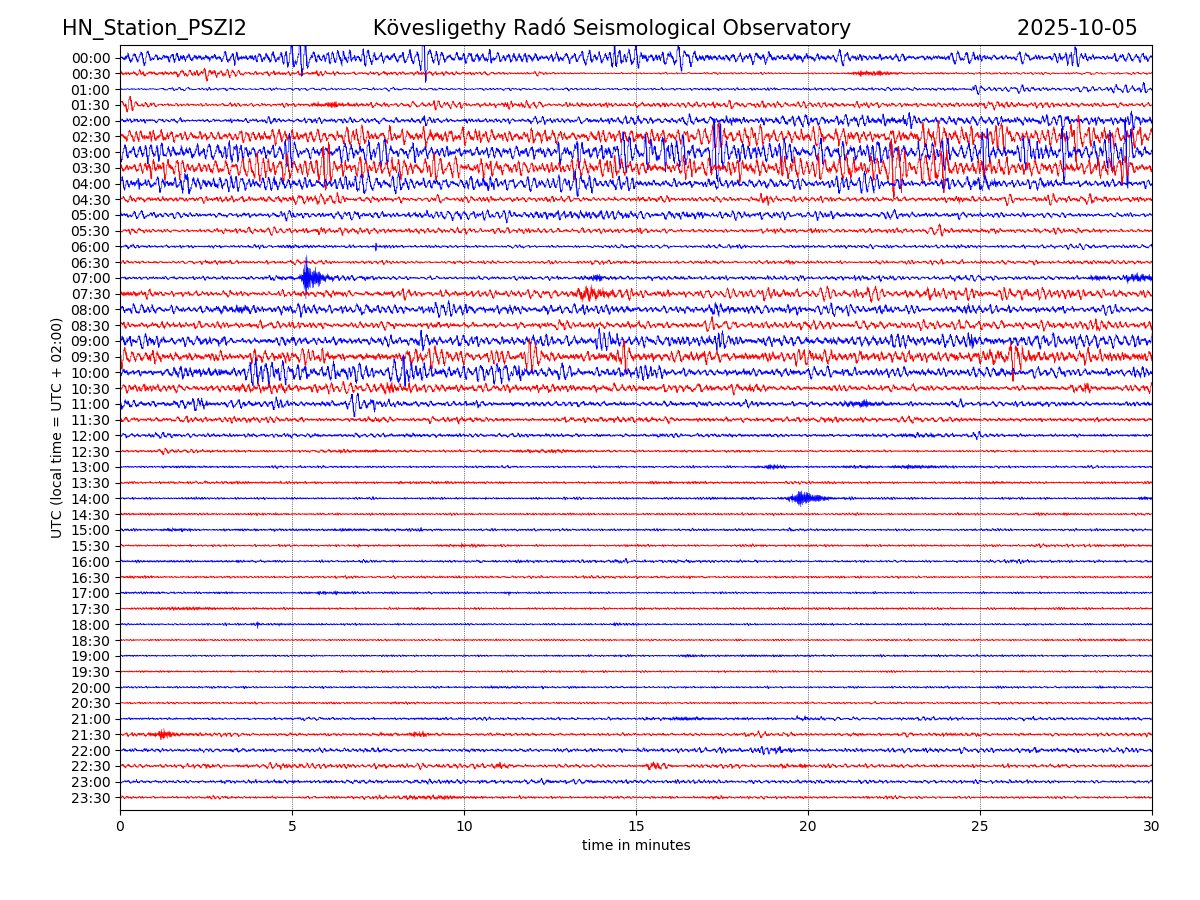Click the HN_Station_PSZI2 station label
This screenshot has height=900, width=1200.
(154, 29)
